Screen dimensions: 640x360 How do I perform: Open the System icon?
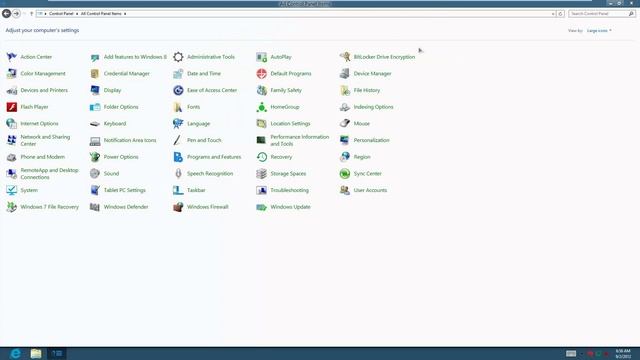[11, 190]
